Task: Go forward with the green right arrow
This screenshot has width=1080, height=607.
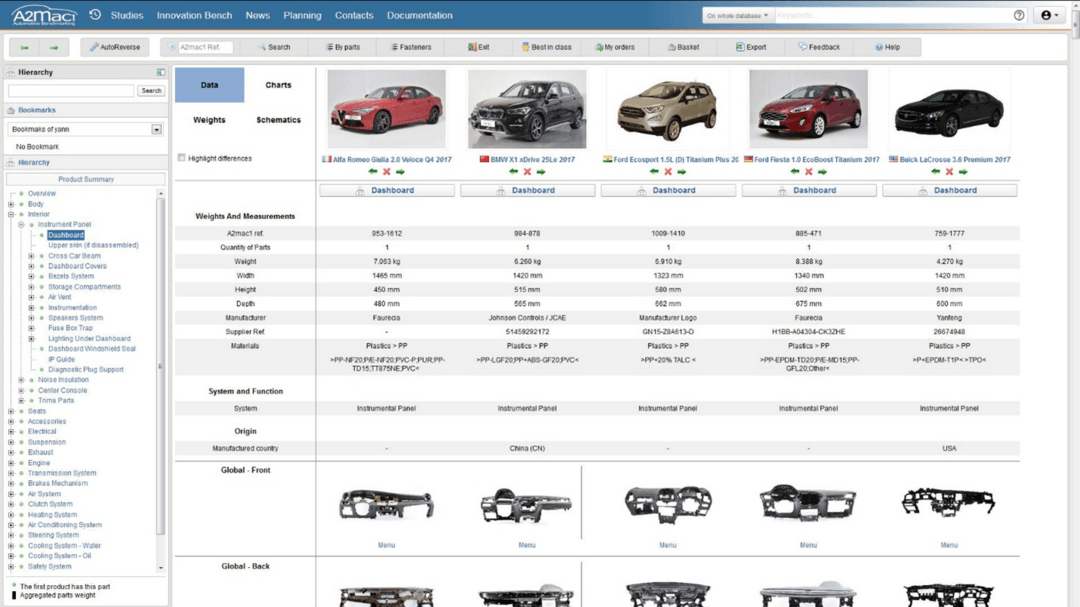Action: [x=54, y=48]
